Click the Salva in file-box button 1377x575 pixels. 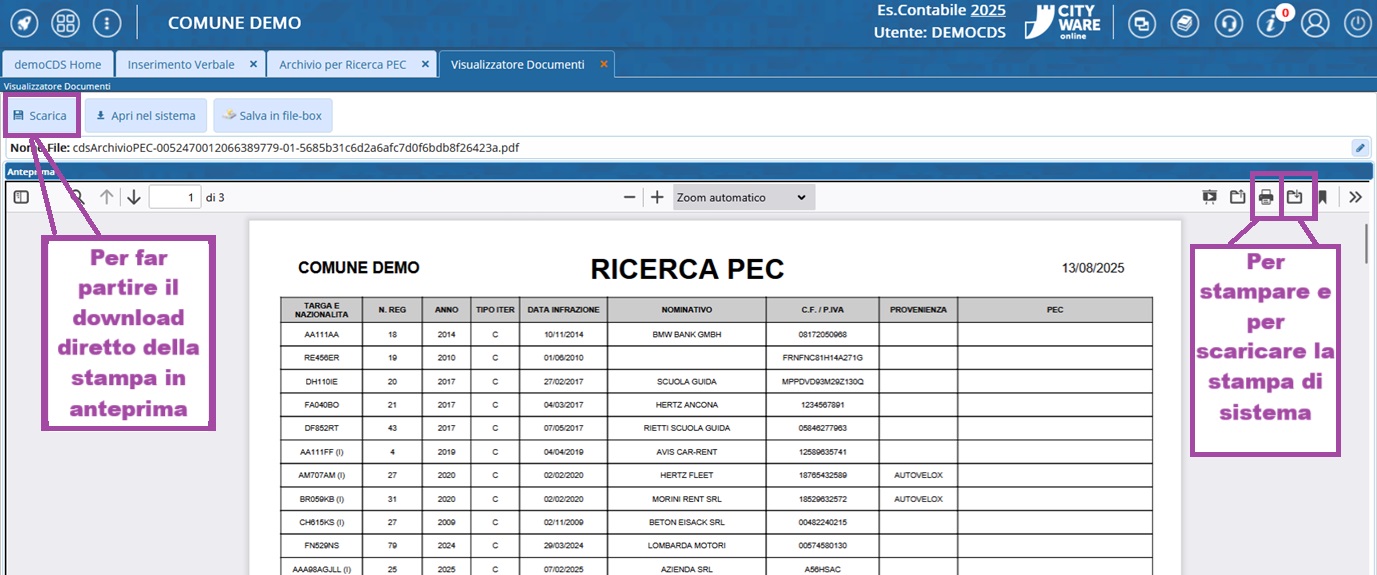click(272, 116)
